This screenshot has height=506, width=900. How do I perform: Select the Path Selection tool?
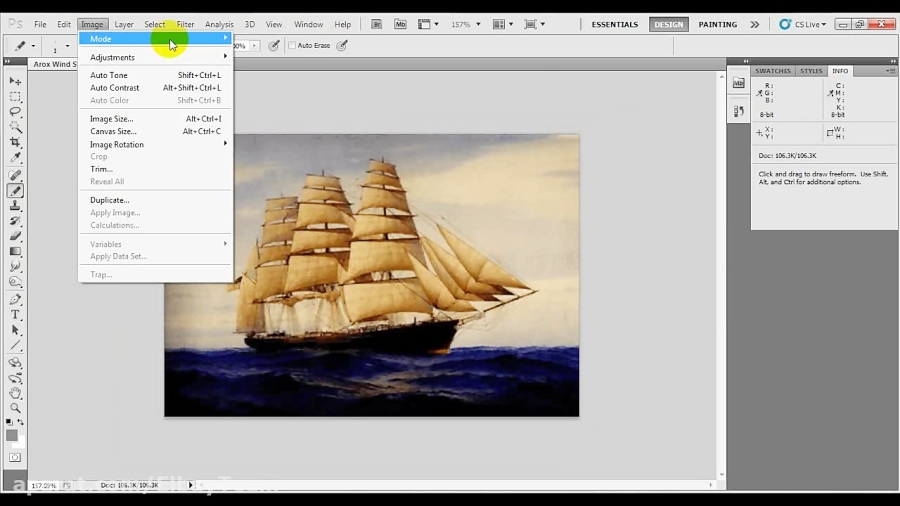(x=15, y=330)
